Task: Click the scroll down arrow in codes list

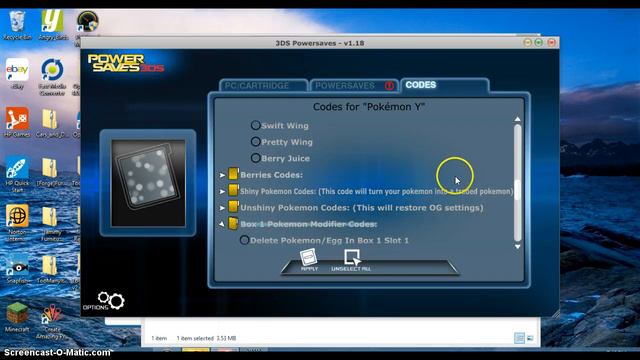Action: (518, 247)
